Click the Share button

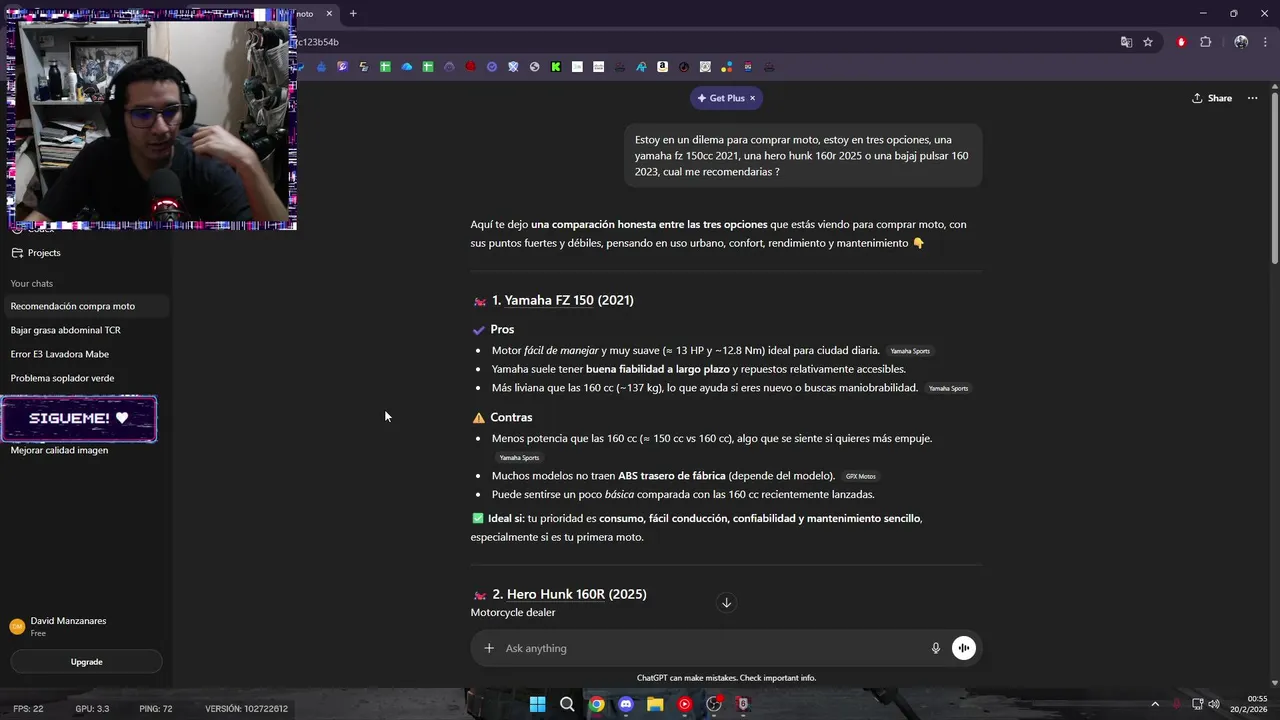click(1211, 98)
